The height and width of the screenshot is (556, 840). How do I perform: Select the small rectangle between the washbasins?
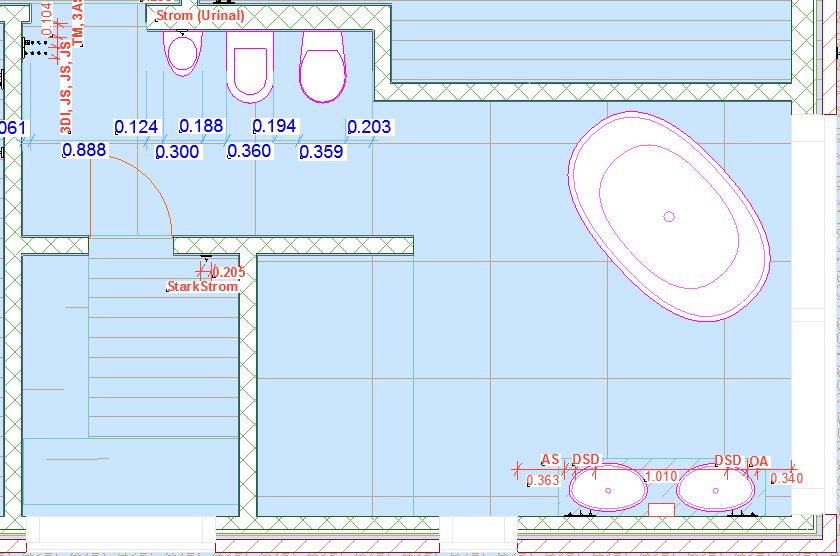[661, 510]
